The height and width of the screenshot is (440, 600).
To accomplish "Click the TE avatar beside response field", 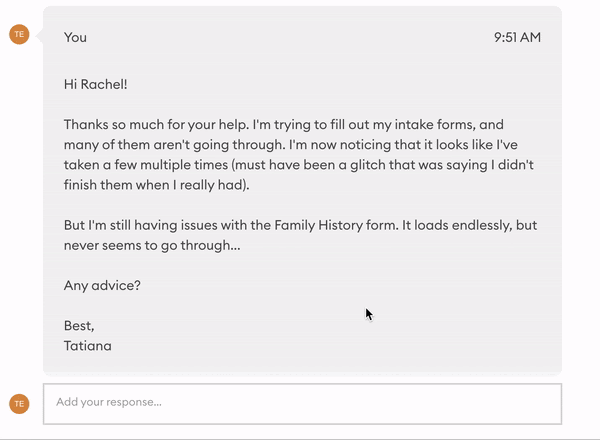I will pos(19,404).
